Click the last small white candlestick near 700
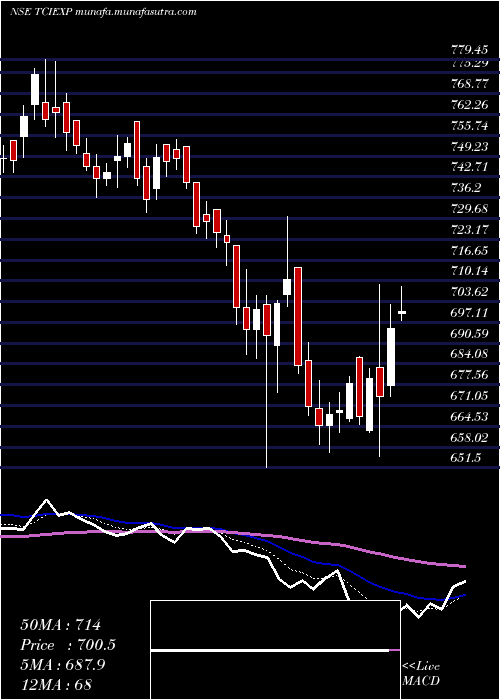The image size is (500, 700). pyautogui.click(x=402, y=312)
